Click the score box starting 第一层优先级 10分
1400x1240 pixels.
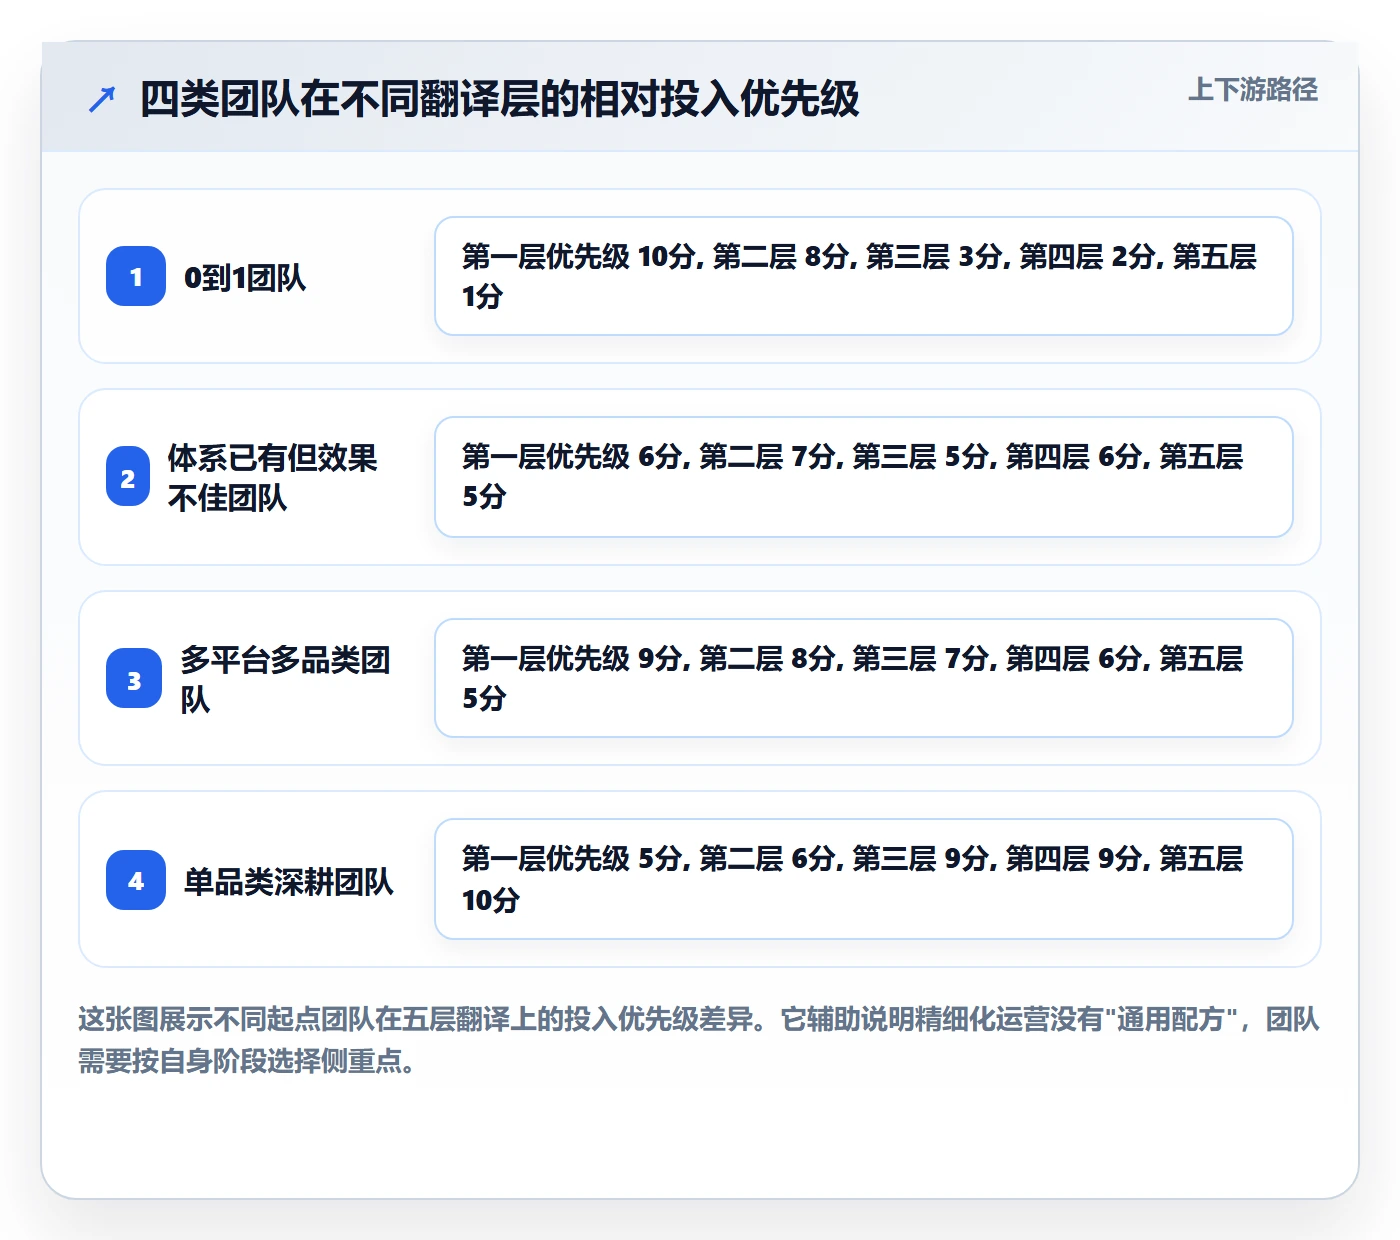pos(864,276)
